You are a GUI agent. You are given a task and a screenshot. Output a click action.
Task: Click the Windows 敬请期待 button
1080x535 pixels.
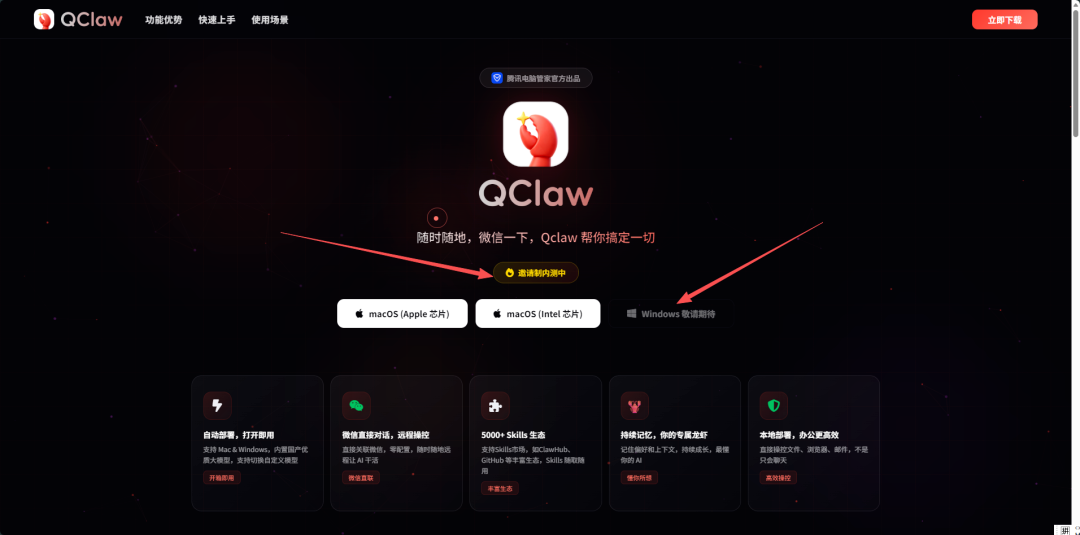point(672,313)
